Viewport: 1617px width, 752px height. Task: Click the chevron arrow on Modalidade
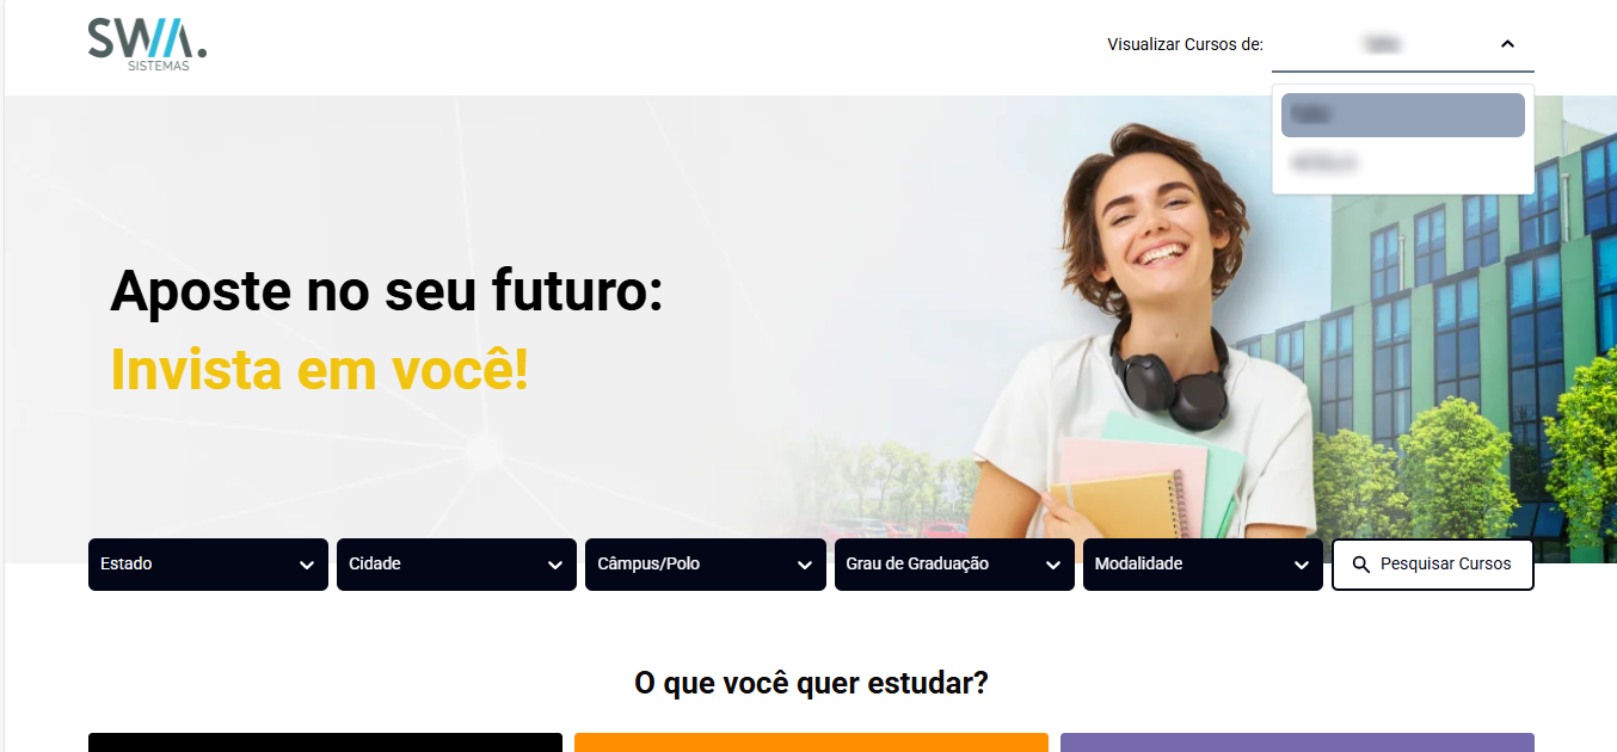1301,565
